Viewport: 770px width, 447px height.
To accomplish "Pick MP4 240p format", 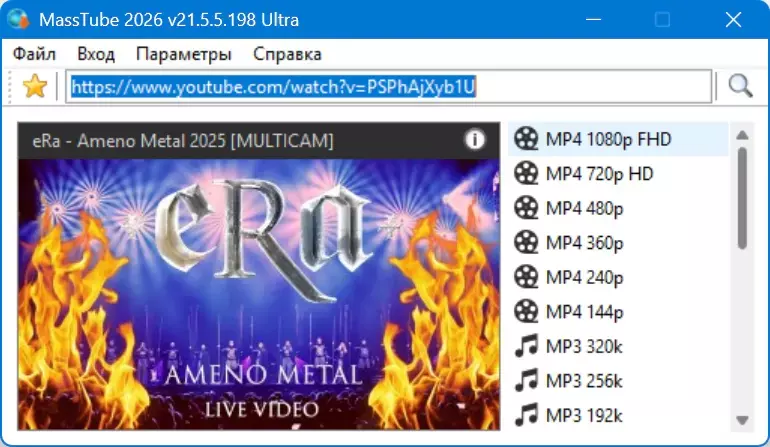I will pos(618,277).
